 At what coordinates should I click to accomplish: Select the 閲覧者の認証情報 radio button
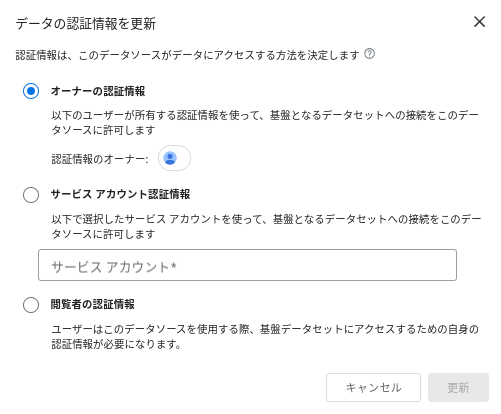[31, 305]
